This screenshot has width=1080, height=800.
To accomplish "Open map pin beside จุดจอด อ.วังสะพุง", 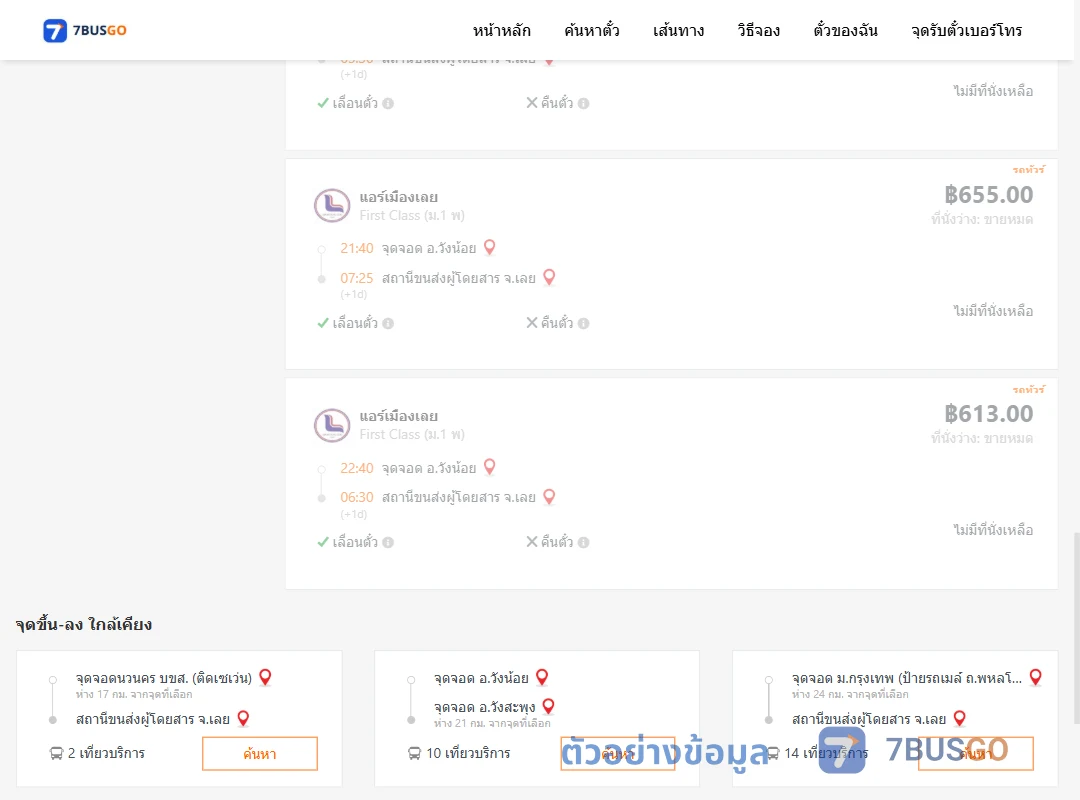I will (549, 706).
